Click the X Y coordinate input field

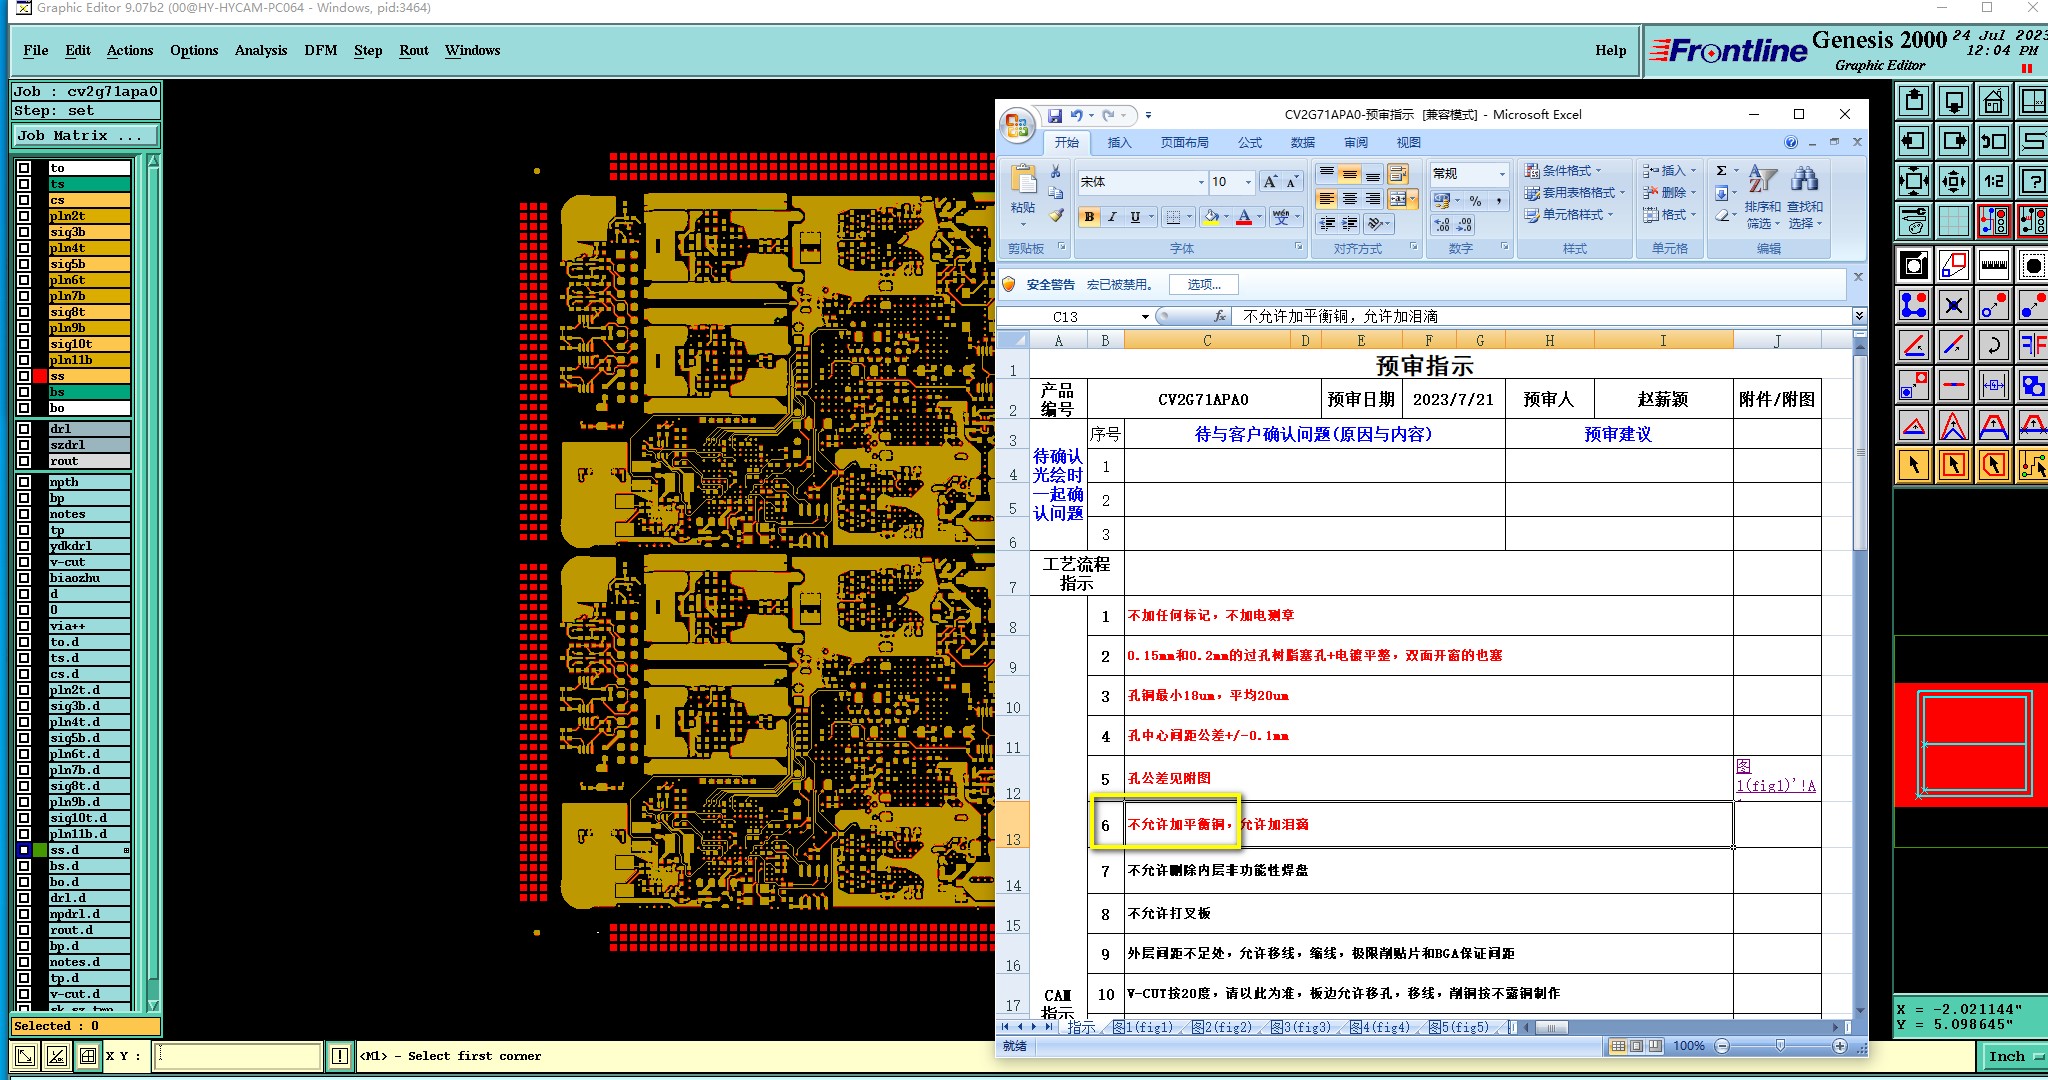tap(238, 1055)
